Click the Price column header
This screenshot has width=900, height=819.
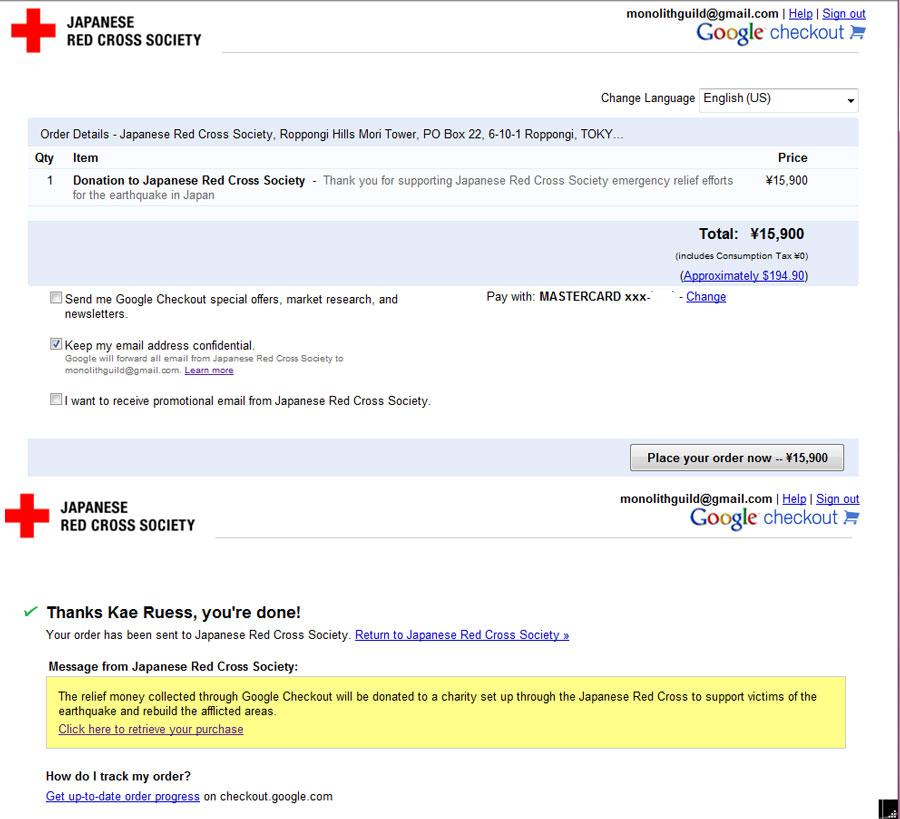coord(793,158)
